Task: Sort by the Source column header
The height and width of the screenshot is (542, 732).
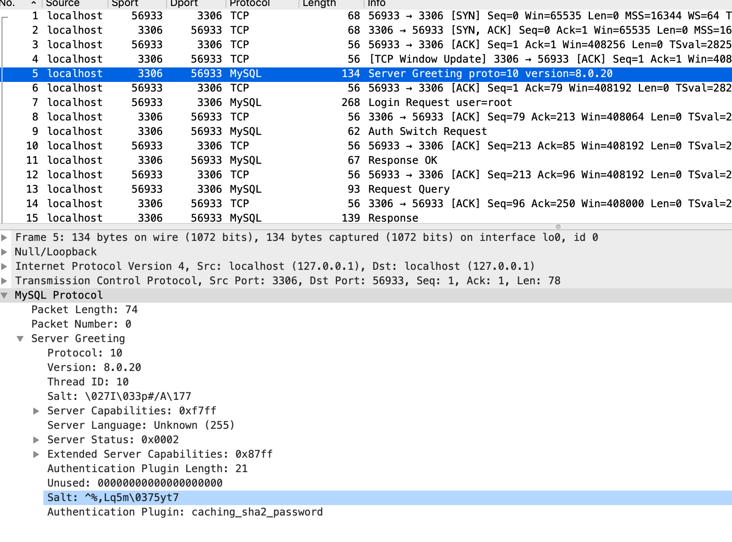Action: (x=74, y=3)
